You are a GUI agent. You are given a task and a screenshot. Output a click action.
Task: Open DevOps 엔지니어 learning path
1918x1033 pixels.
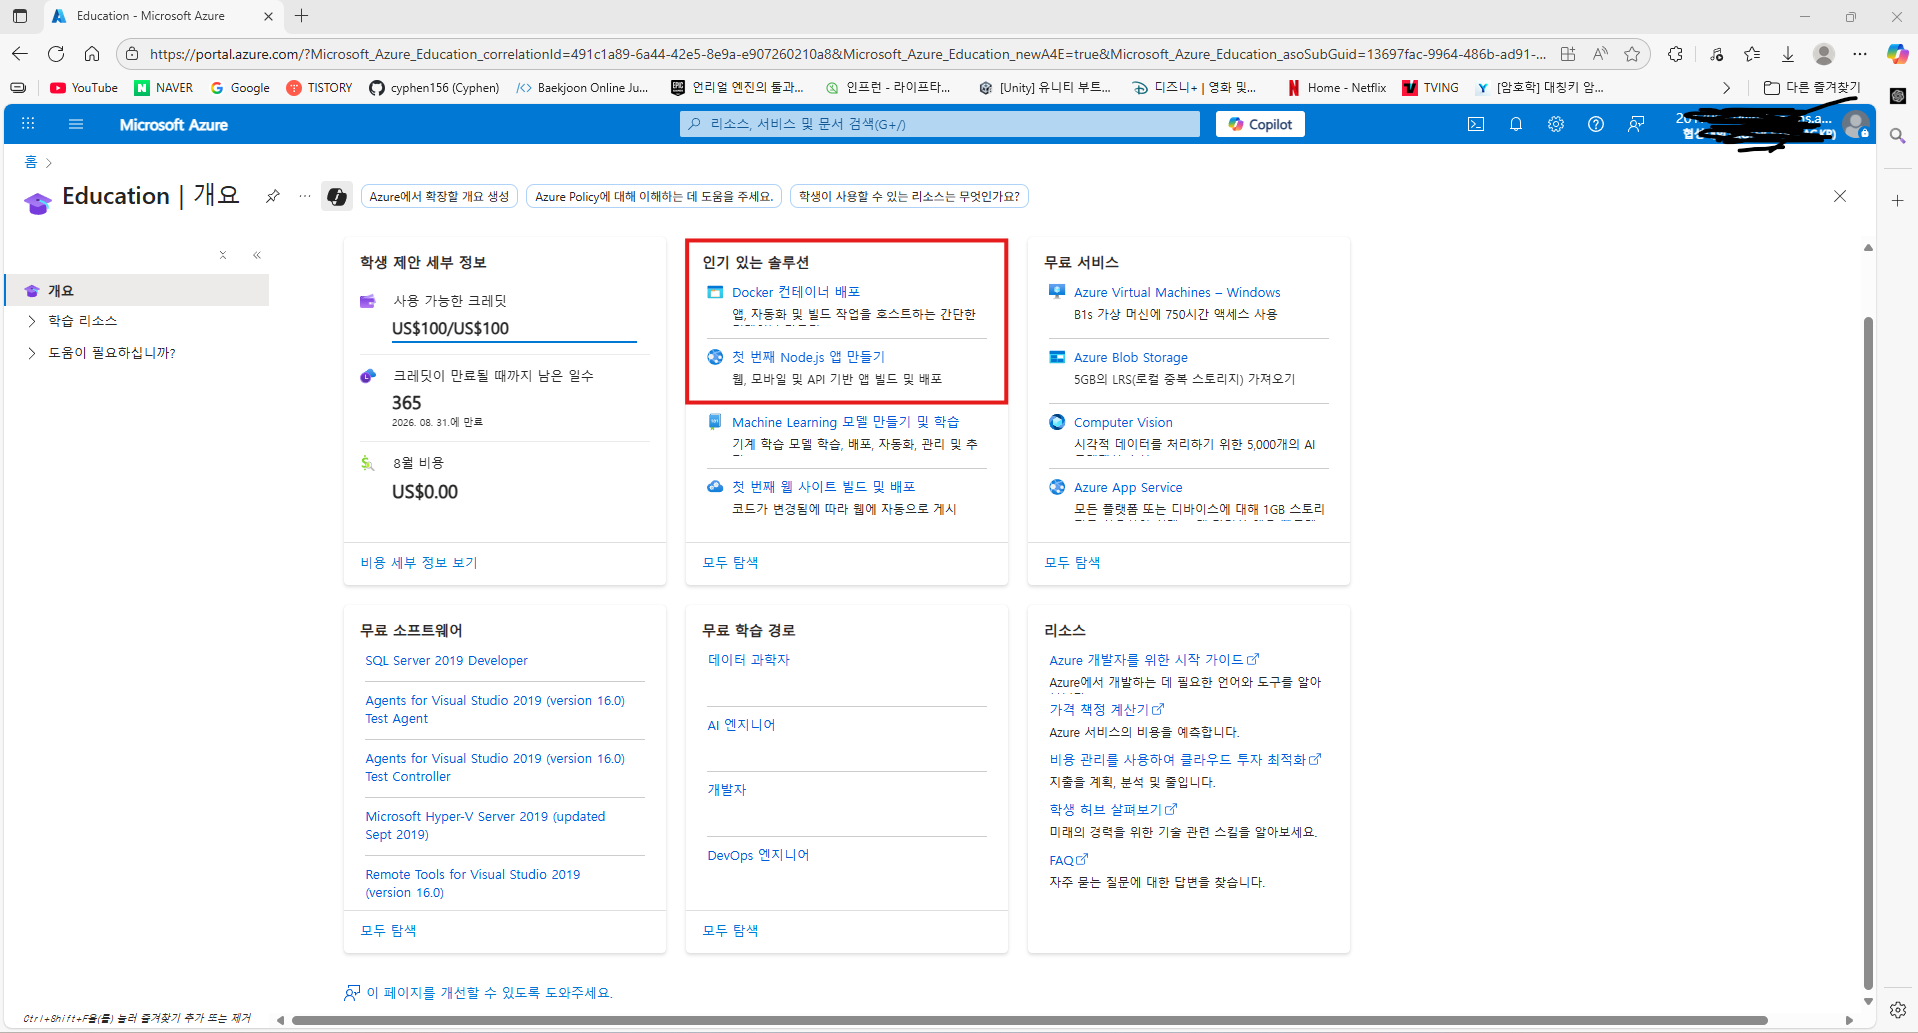(x=758, y=855)
